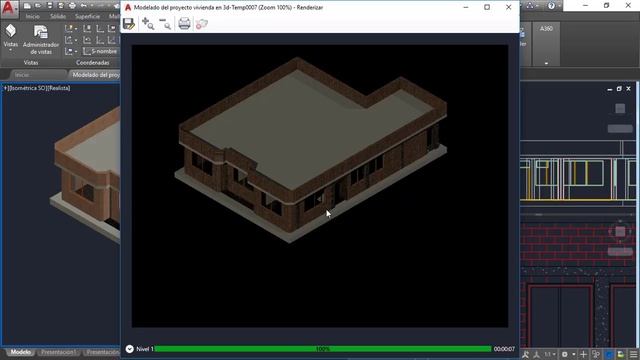The width and height of the screenshot is (640, 360).
Task: Click Open file icon in AutoCAD quick access
Action: (38, 6)
